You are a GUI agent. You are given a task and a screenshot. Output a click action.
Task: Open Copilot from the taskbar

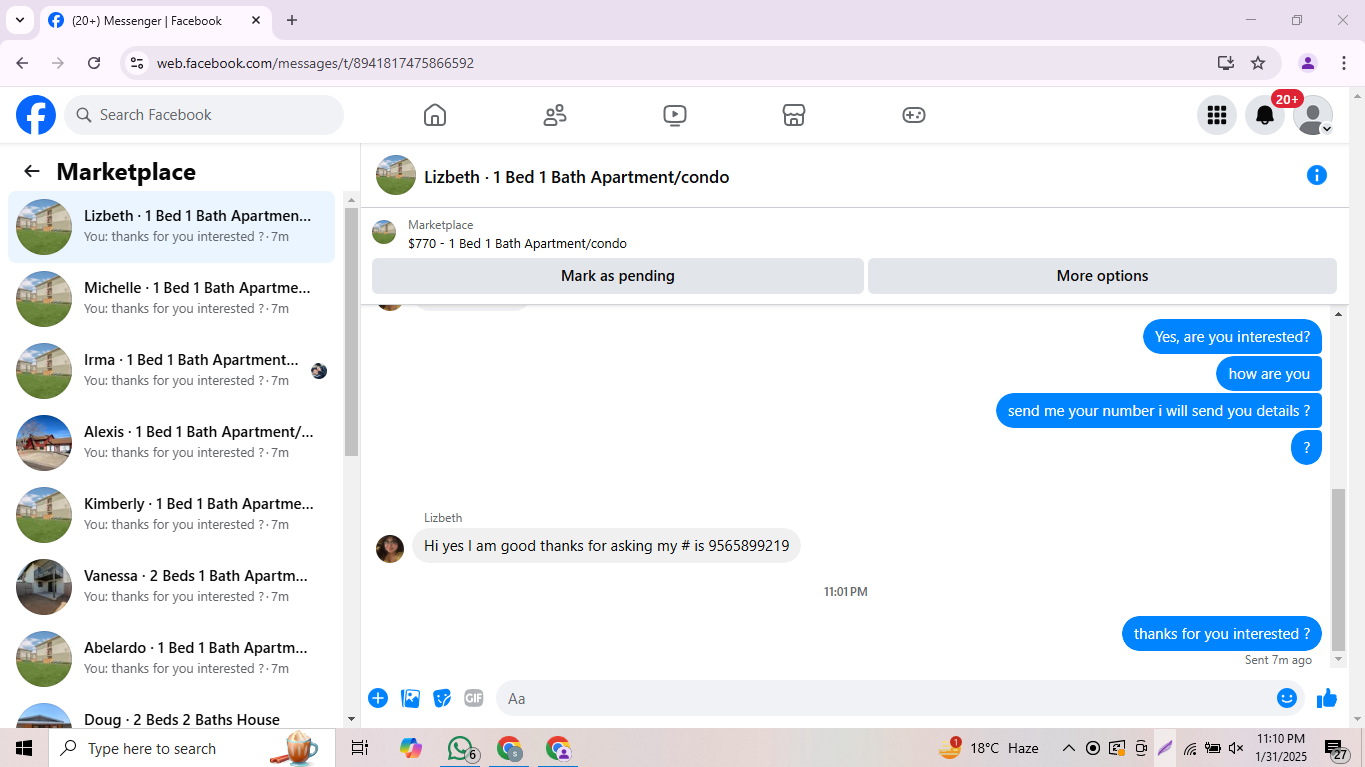(410, 748)
